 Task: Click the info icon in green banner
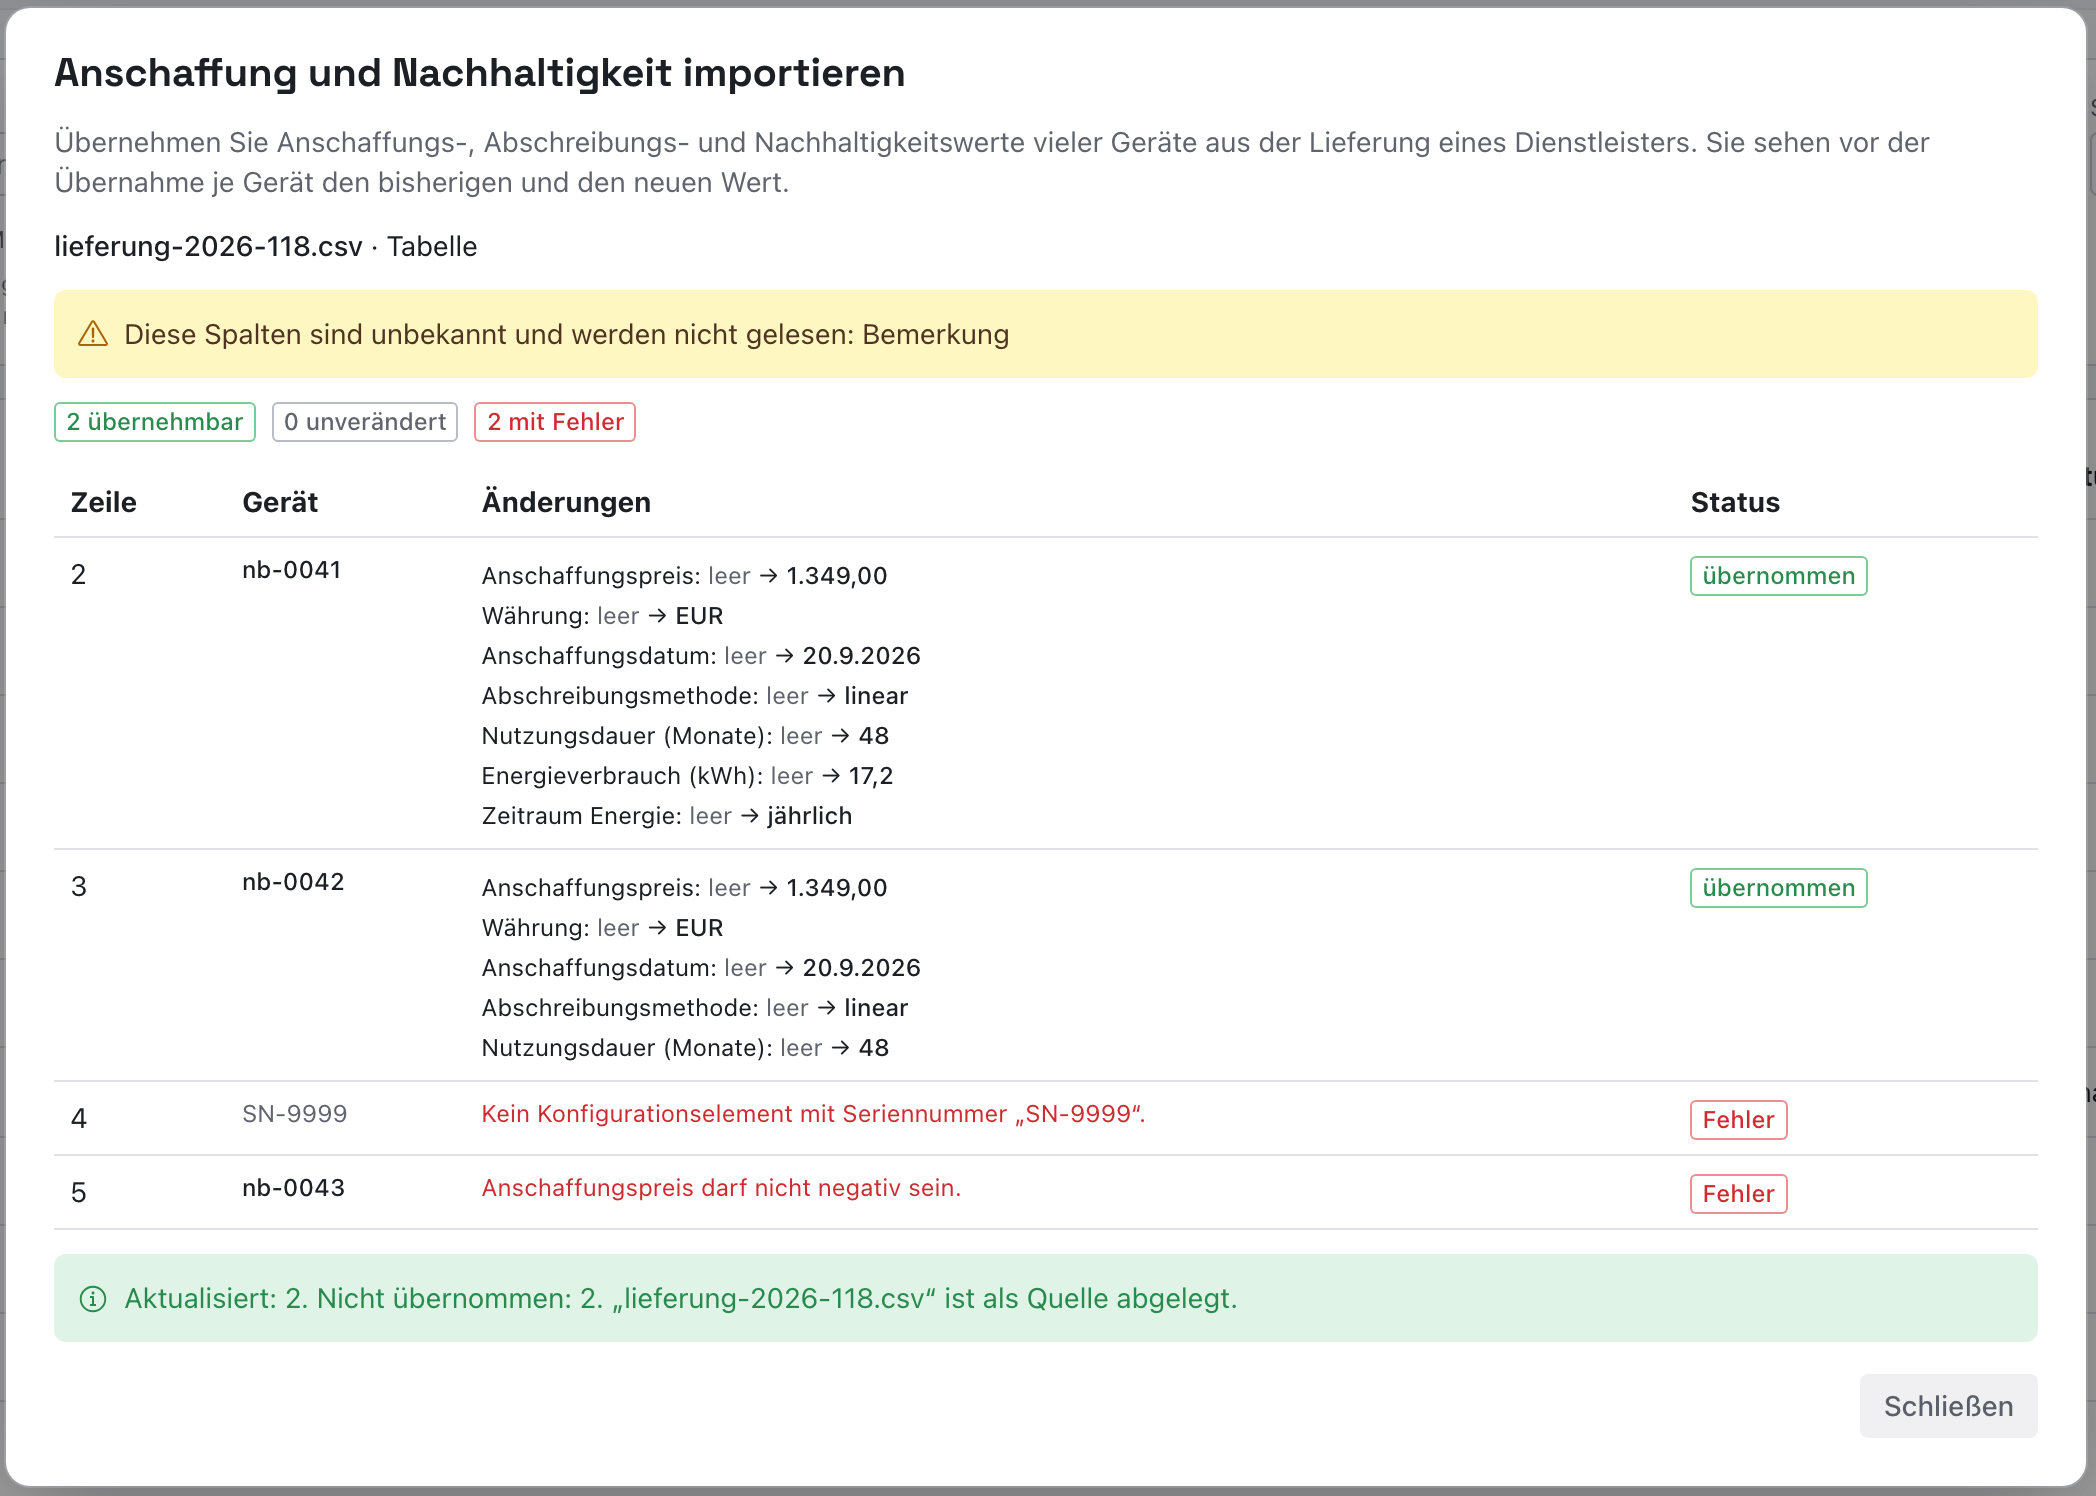coord(93,1298)
